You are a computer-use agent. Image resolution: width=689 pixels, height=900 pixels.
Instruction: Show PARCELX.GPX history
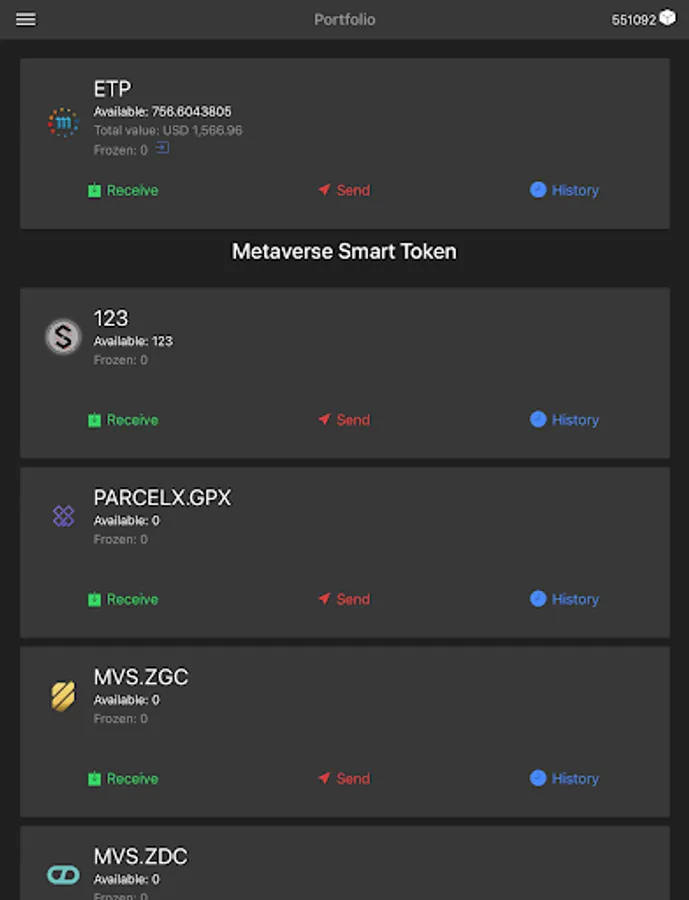[x=564, y=599]
